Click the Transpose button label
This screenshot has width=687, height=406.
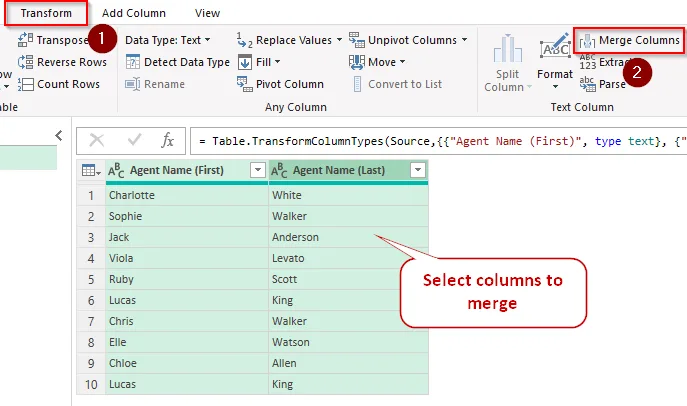(63, 40)
